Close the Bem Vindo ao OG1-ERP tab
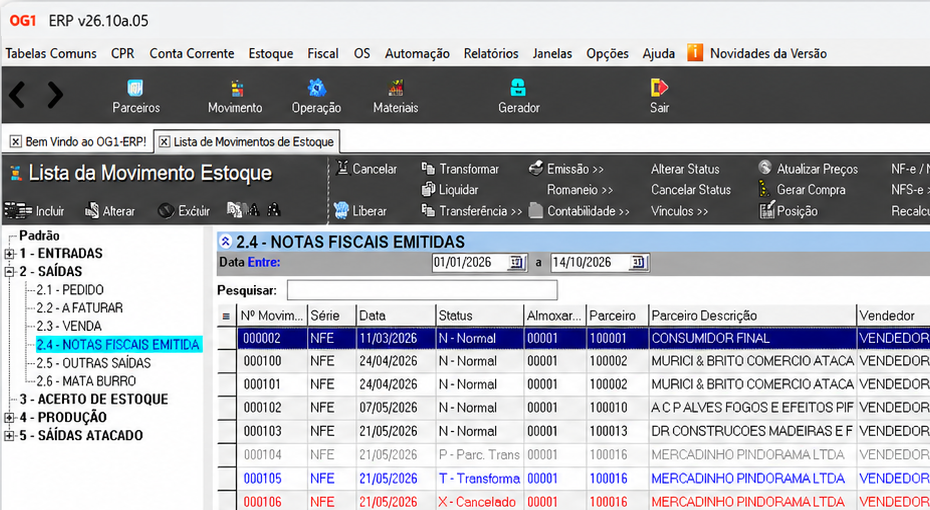The width and height of the screenshot is (930, 510). [15, 142]
